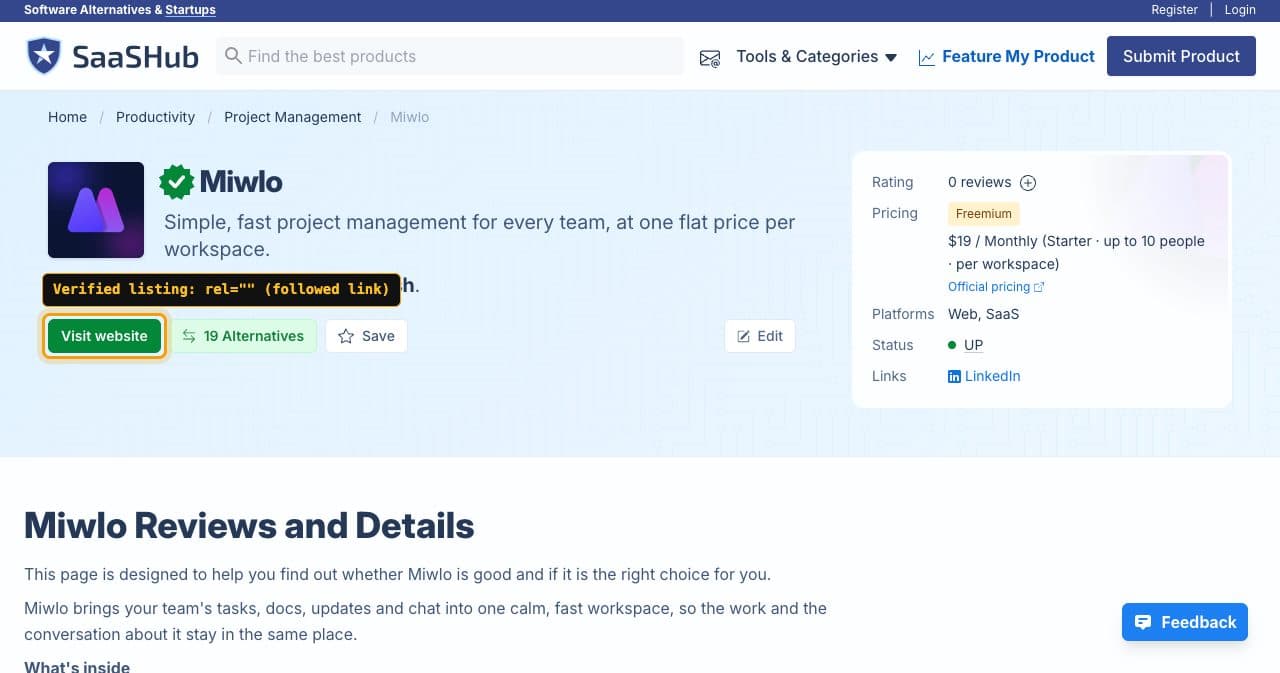The width and height of the screenshot is (1280, 673).
Task: Open the envelope newsletter icon
Action: point(710,58)
